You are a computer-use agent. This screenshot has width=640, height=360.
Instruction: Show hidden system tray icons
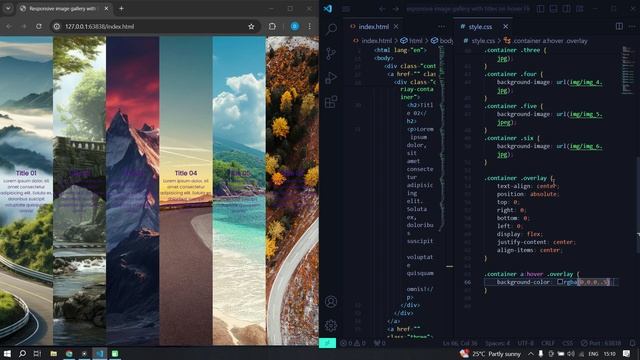[x=531, y=354]
